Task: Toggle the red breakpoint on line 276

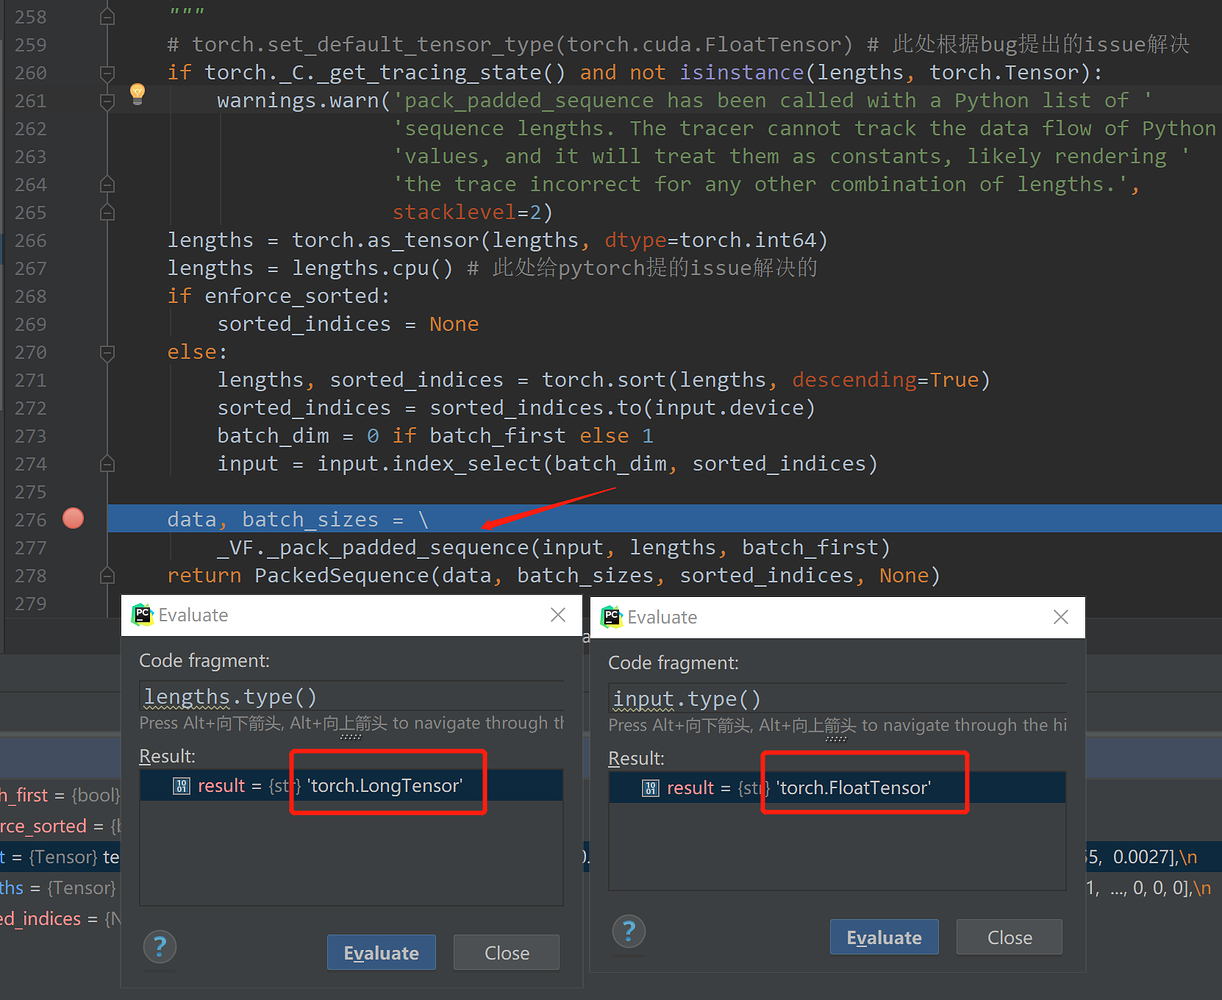Action: click(x=71, y=518)
